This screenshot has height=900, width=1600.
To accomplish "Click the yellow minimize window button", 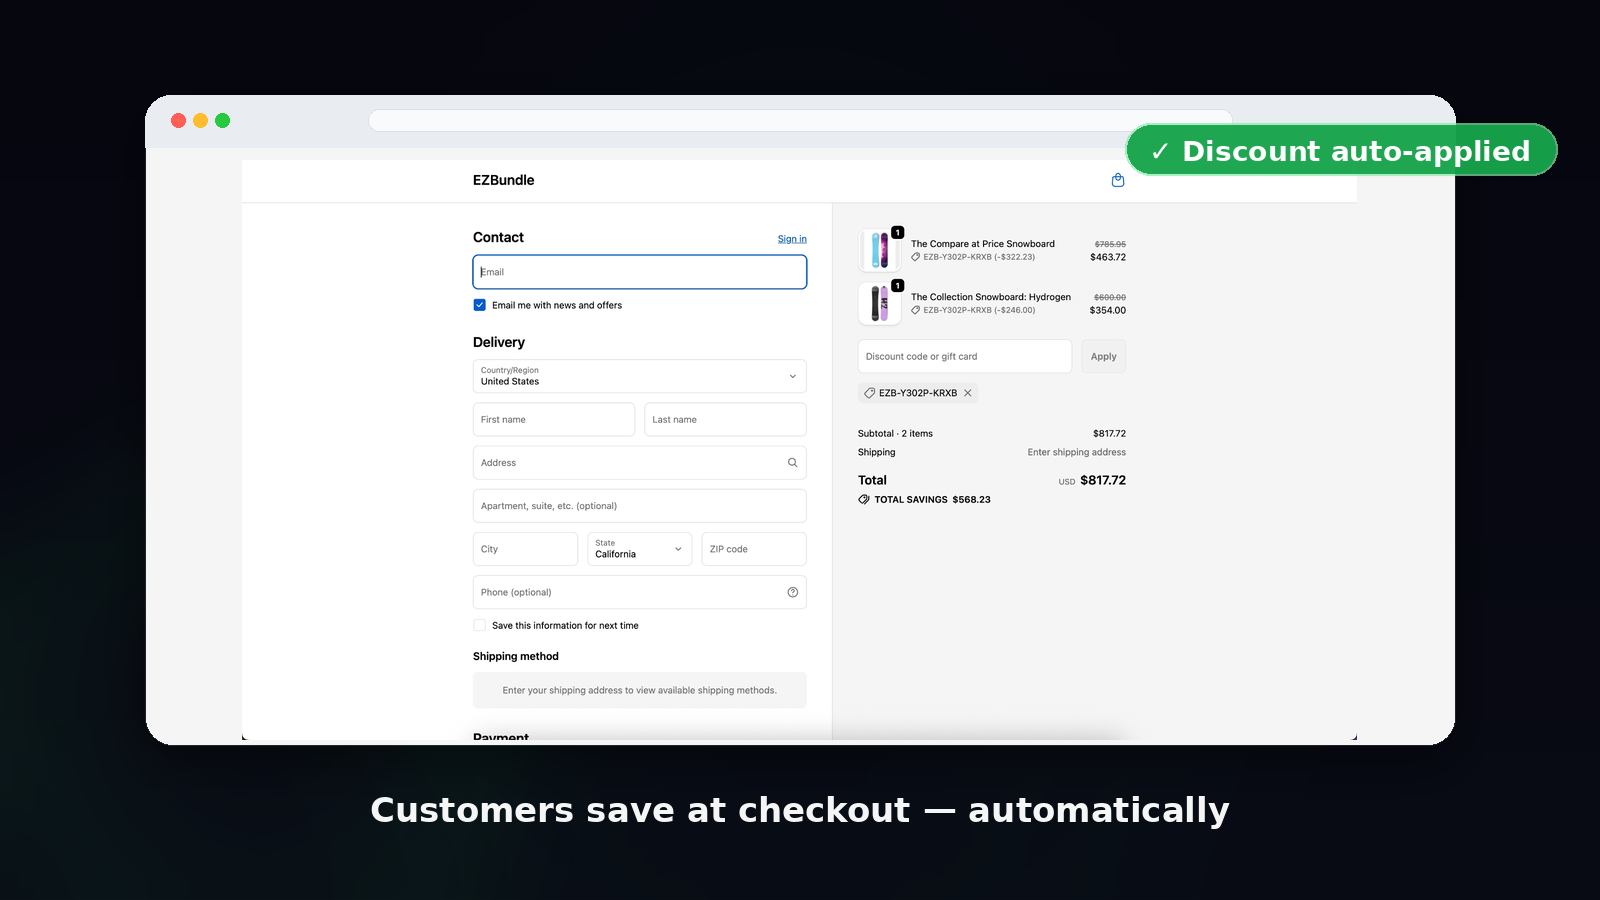I will tap(201, 120).
